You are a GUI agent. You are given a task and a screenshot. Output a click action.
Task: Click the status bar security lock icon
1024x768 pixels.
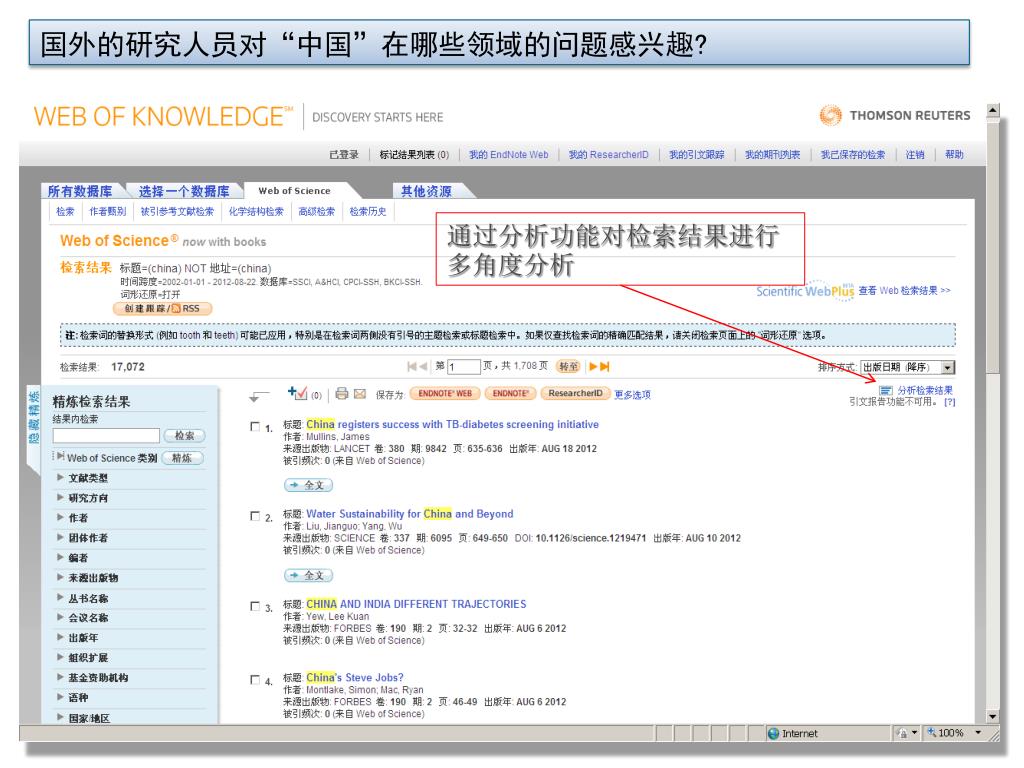tap(903, 733)
